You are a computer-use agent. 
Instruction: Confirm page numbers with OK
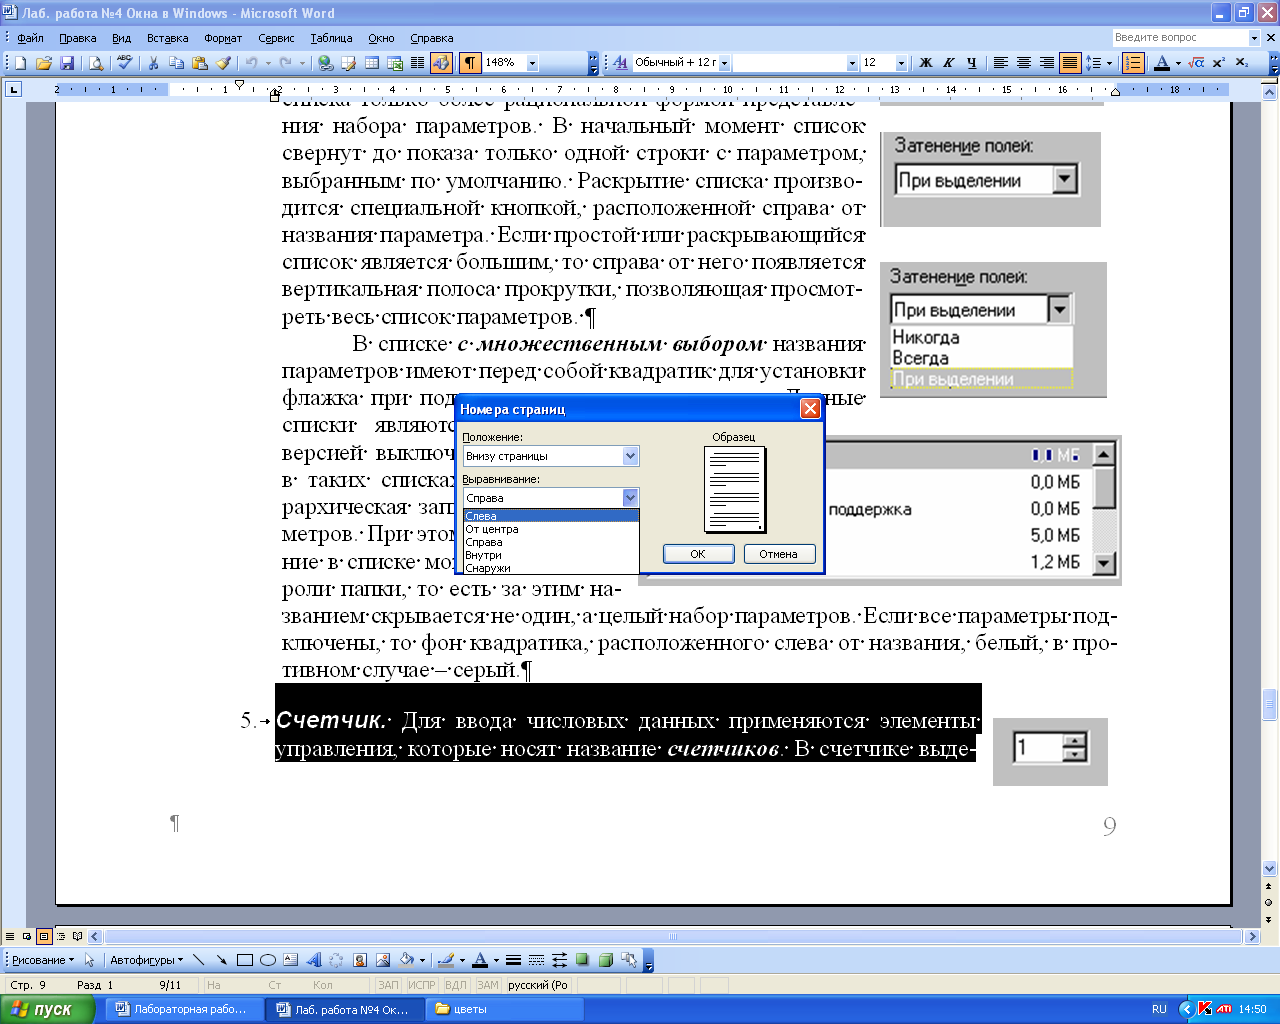pos(698,554)
